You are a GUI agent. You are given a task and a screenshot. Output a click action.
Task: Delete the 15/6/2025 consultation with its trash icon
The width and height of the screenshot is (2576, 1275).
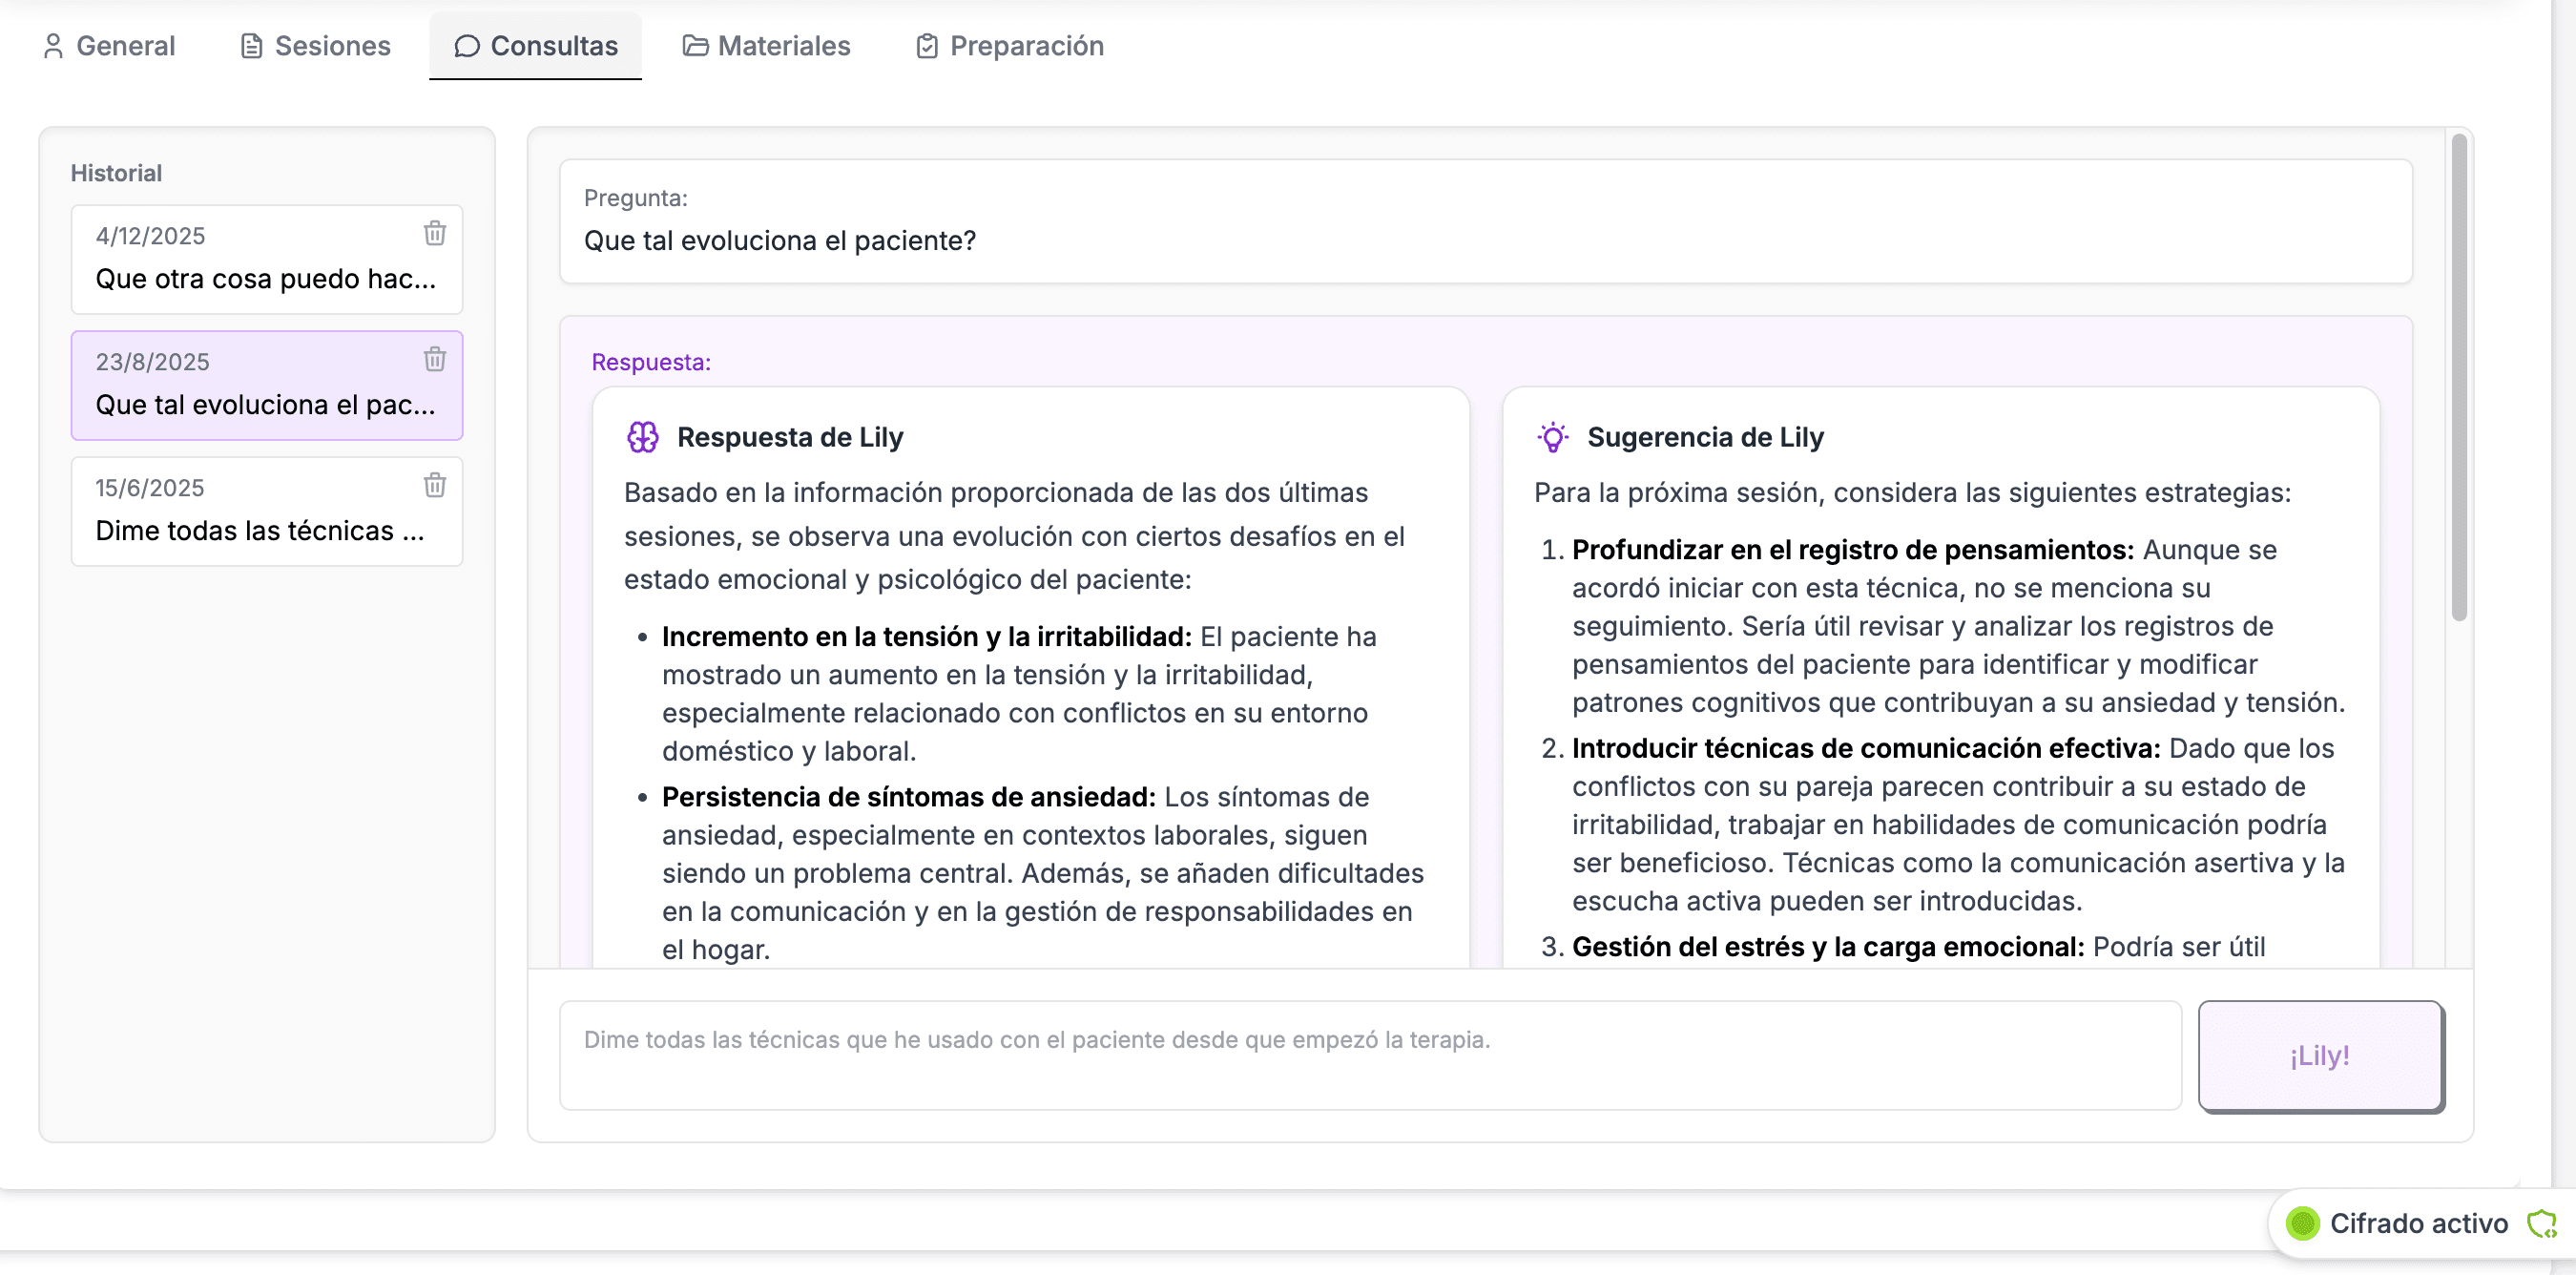click(x=435, y=485)
